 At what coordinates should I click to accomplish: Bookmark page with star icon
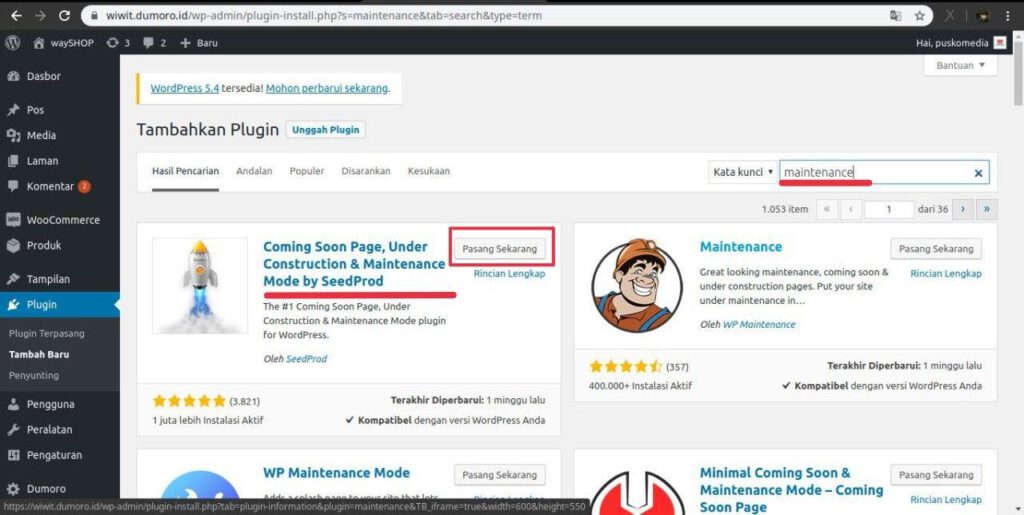coord(920,16)
